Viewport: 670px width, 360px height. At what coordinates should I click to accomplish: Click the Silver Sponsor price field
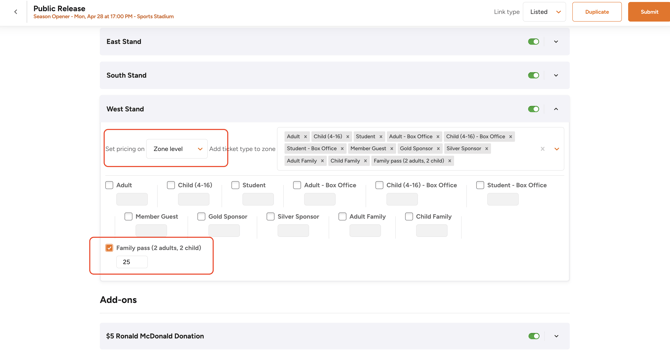coord(293,231)
